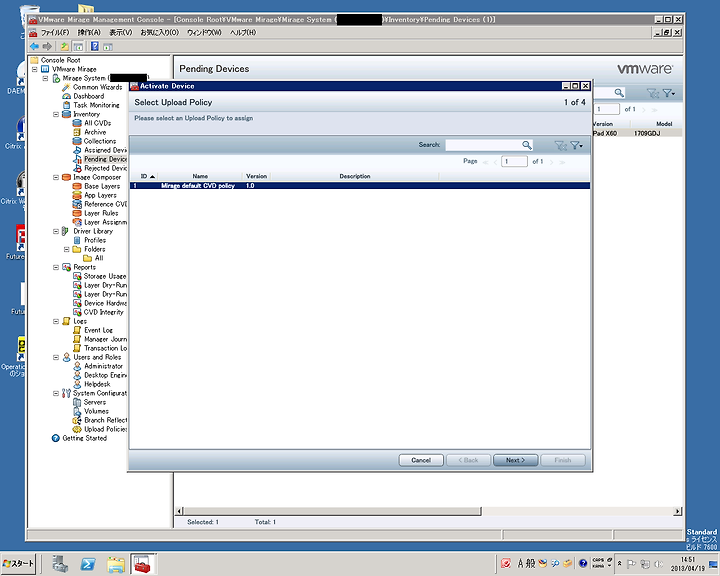Click the Name column header

pyautogui.click(x=200, y=176)
